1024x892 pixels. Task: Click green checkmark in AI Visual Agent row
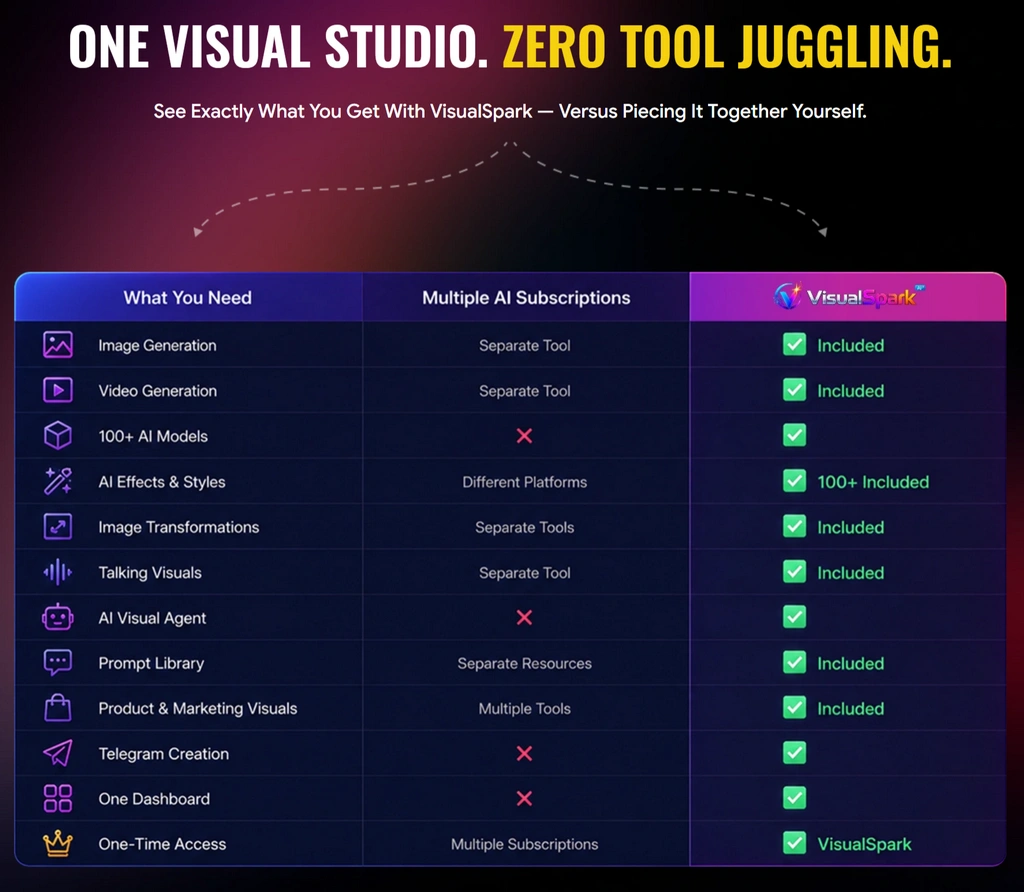[x=794, y=616]
